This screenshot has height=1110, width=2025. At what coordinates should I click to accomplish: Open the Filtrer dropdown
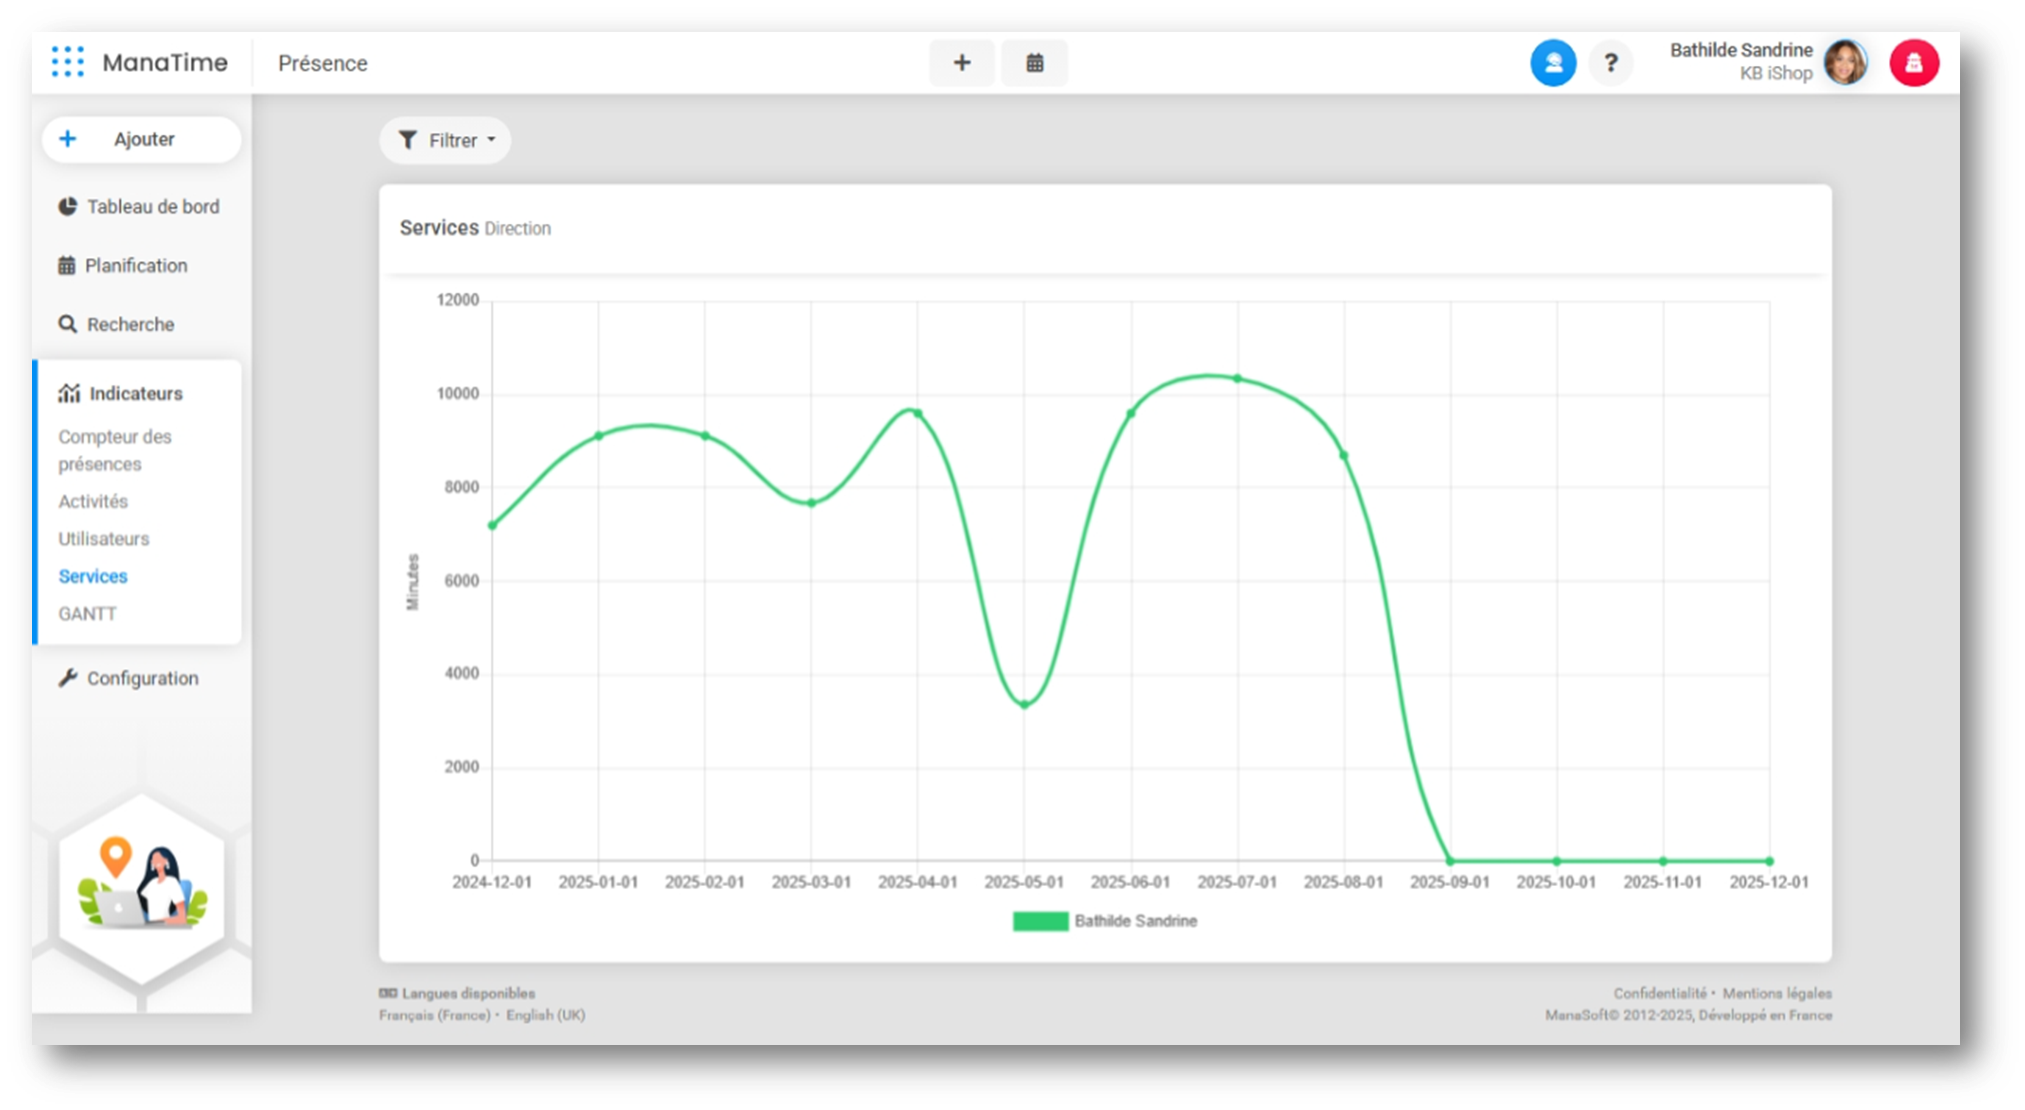pyautogui.click(x=446, y=141)
